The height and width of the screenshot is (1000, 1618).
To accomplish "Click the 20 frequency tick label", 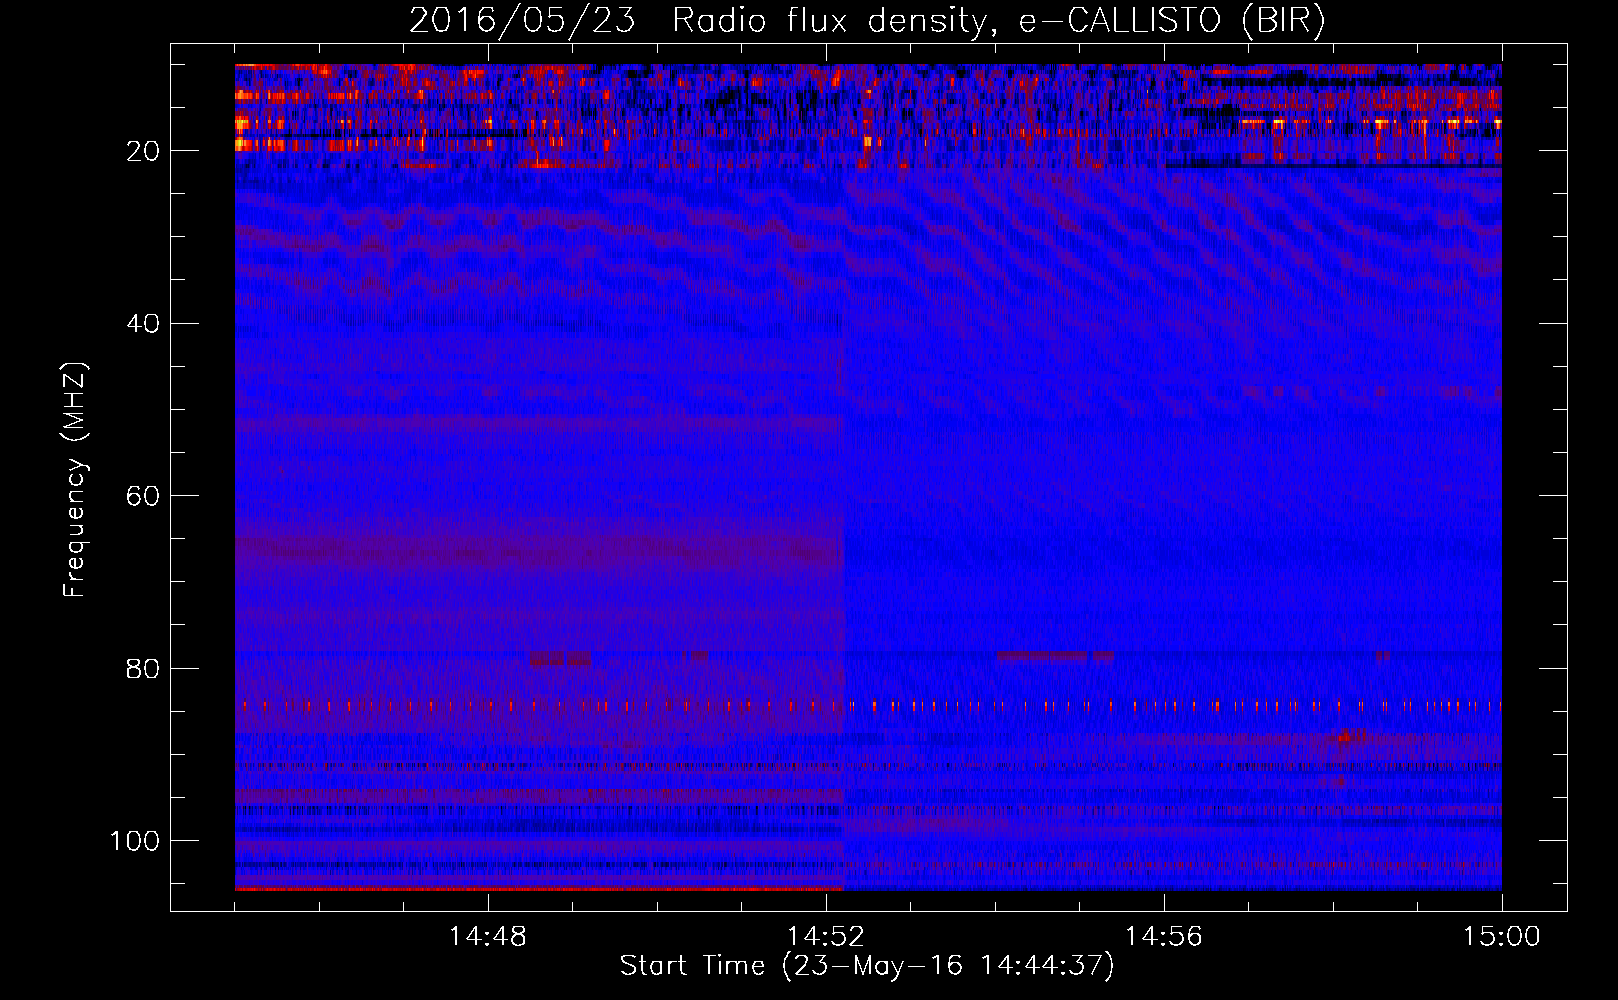I will (x=144, y=151).
